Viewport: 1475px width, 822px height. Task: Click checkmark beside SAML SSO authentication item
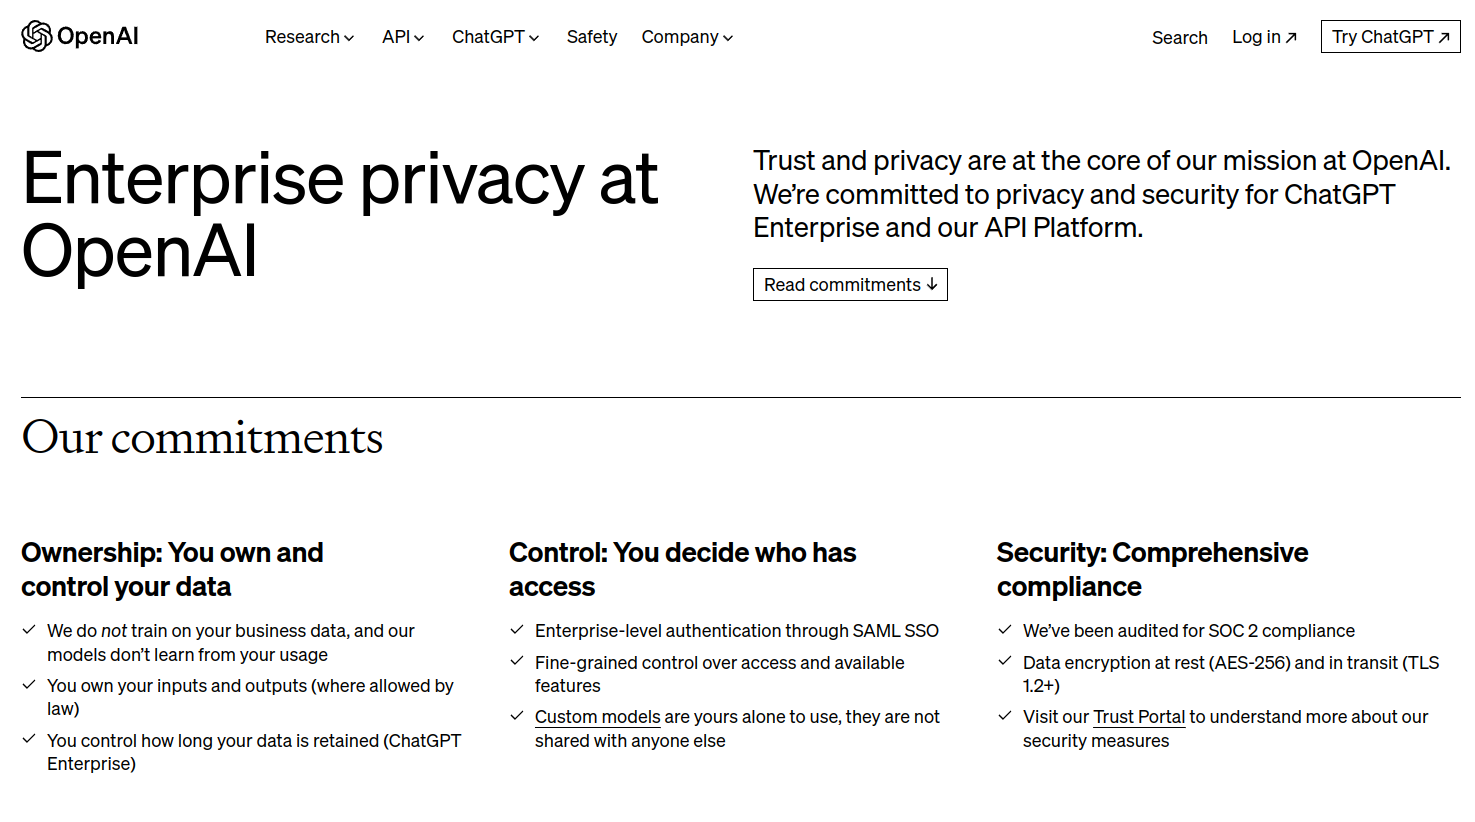[x=517, y=630]
